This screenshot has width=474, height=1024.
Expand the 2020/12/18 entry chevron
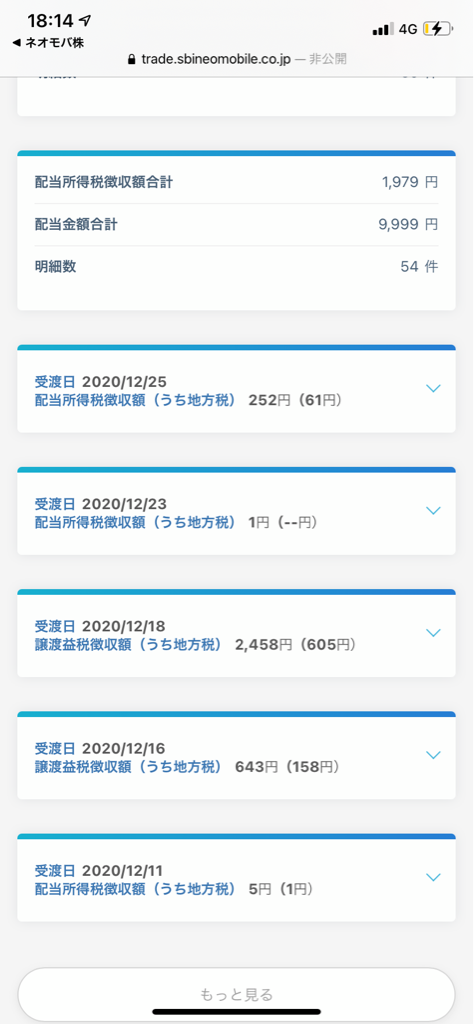[x=433, y=633]
